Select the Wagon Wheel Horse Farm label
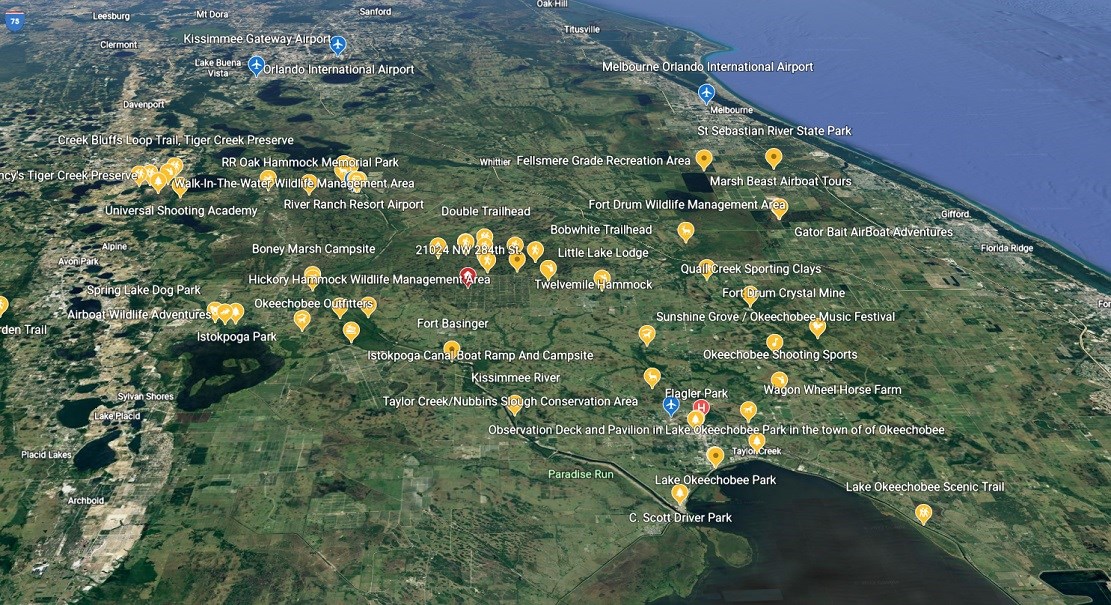This screenshot has width=1111, height=605. point(833,390)
